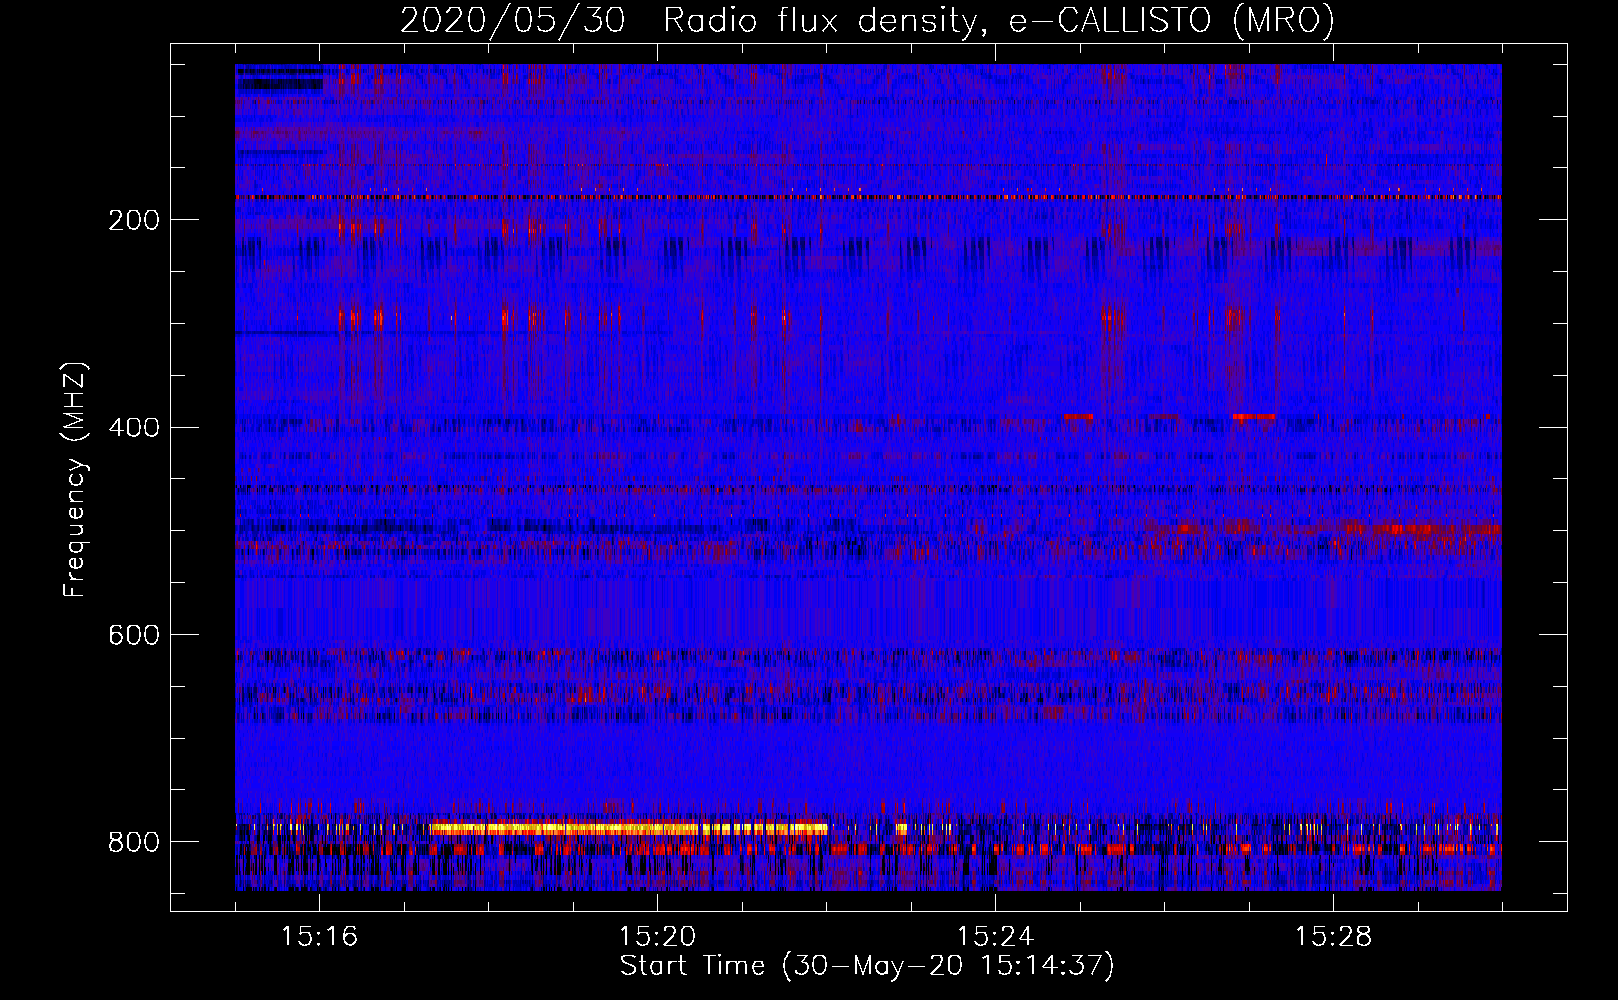This screenshot has height=1000, width=1618.
Task: Click the red burst near 400 MHz around 15:27
Action: 1254,416
